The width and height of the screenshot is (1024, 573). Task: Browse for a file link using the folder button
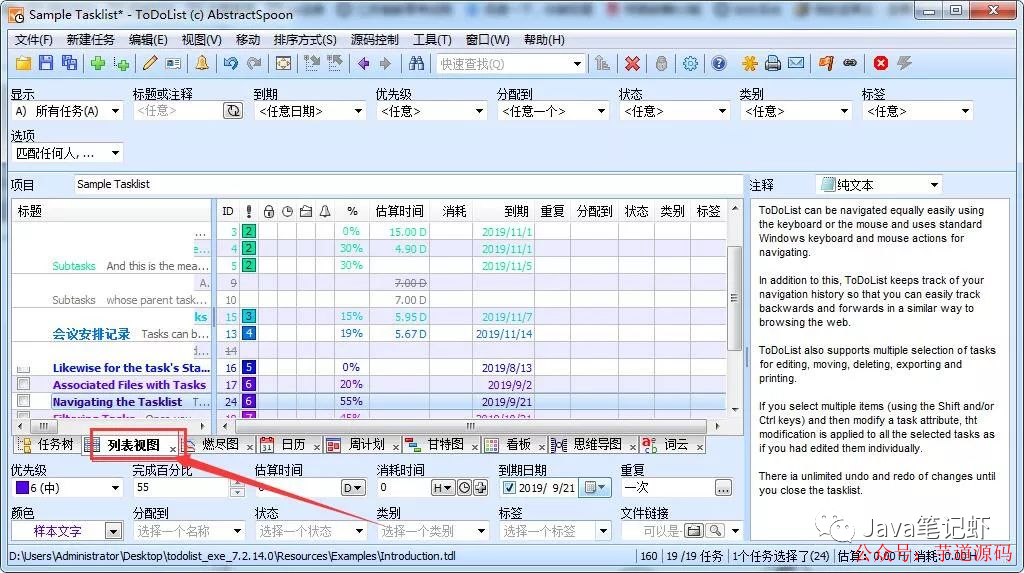click(694, 531)
